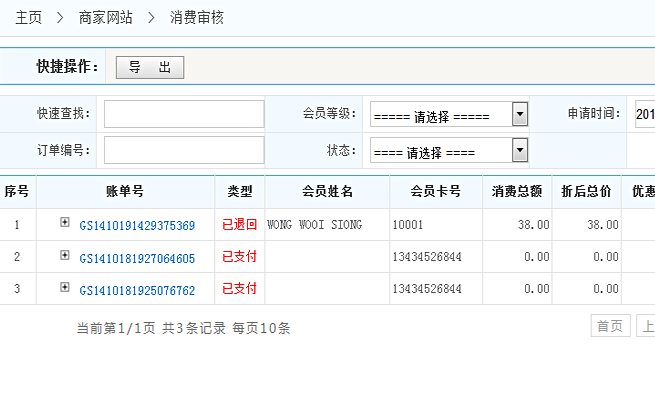This screenshot has width=655, height=413.
Task: Expand row of bill GS1410191429375369
Action: tap(65, 224)
